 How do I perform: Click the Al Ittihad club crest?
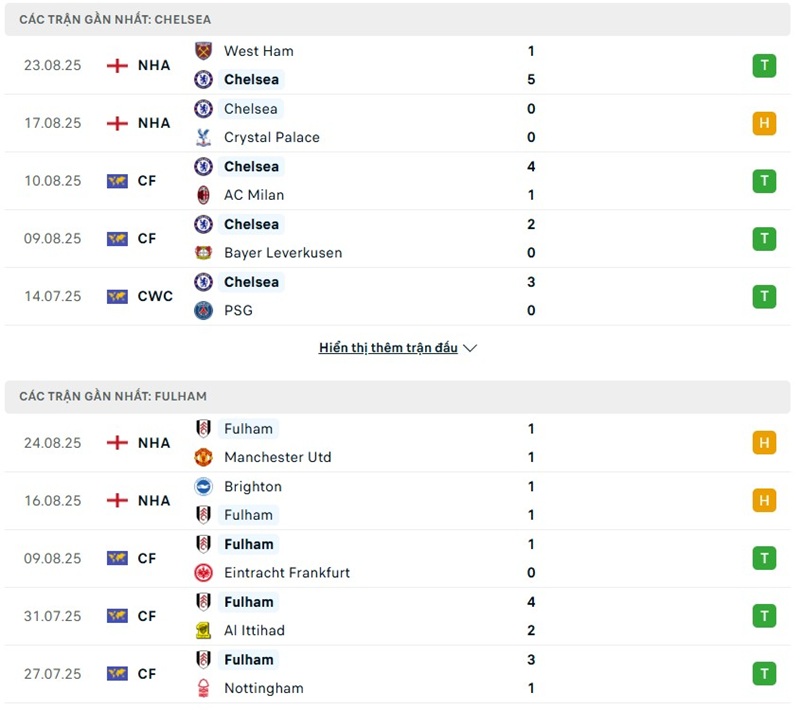[x=204, y=630]
